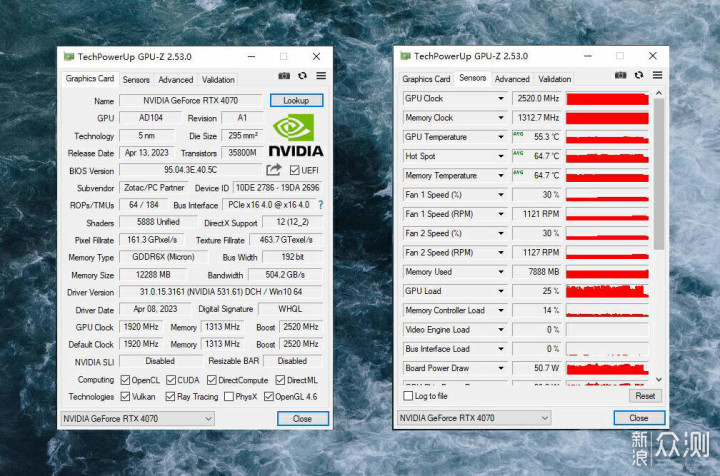
Task: Open the Fan 1 Speed (RPM) dropdown
Action: point(501,214)
